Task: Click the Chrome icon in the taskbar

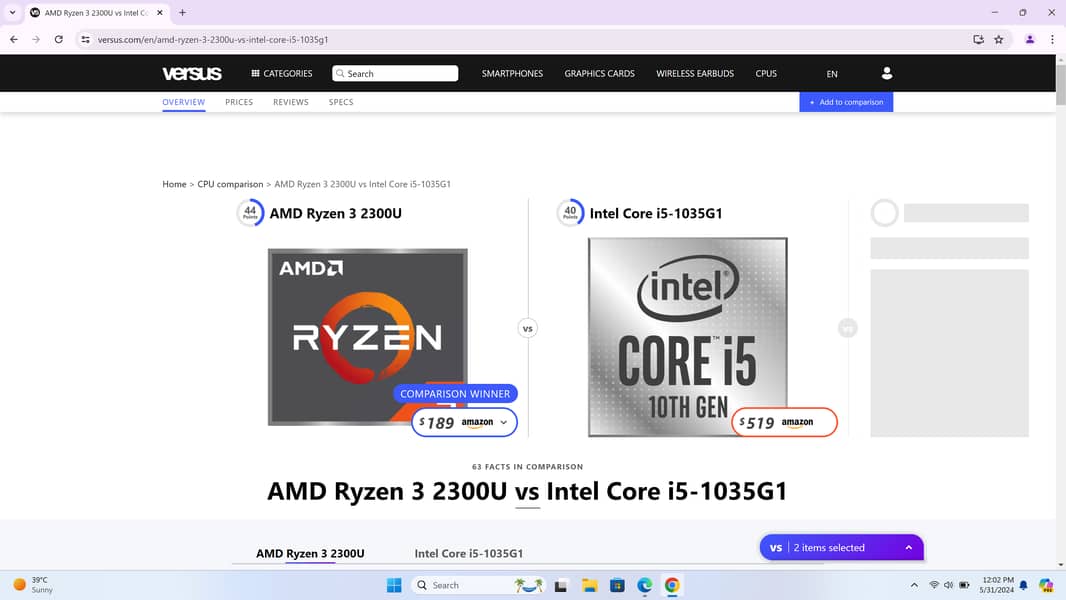Action: 672,585
